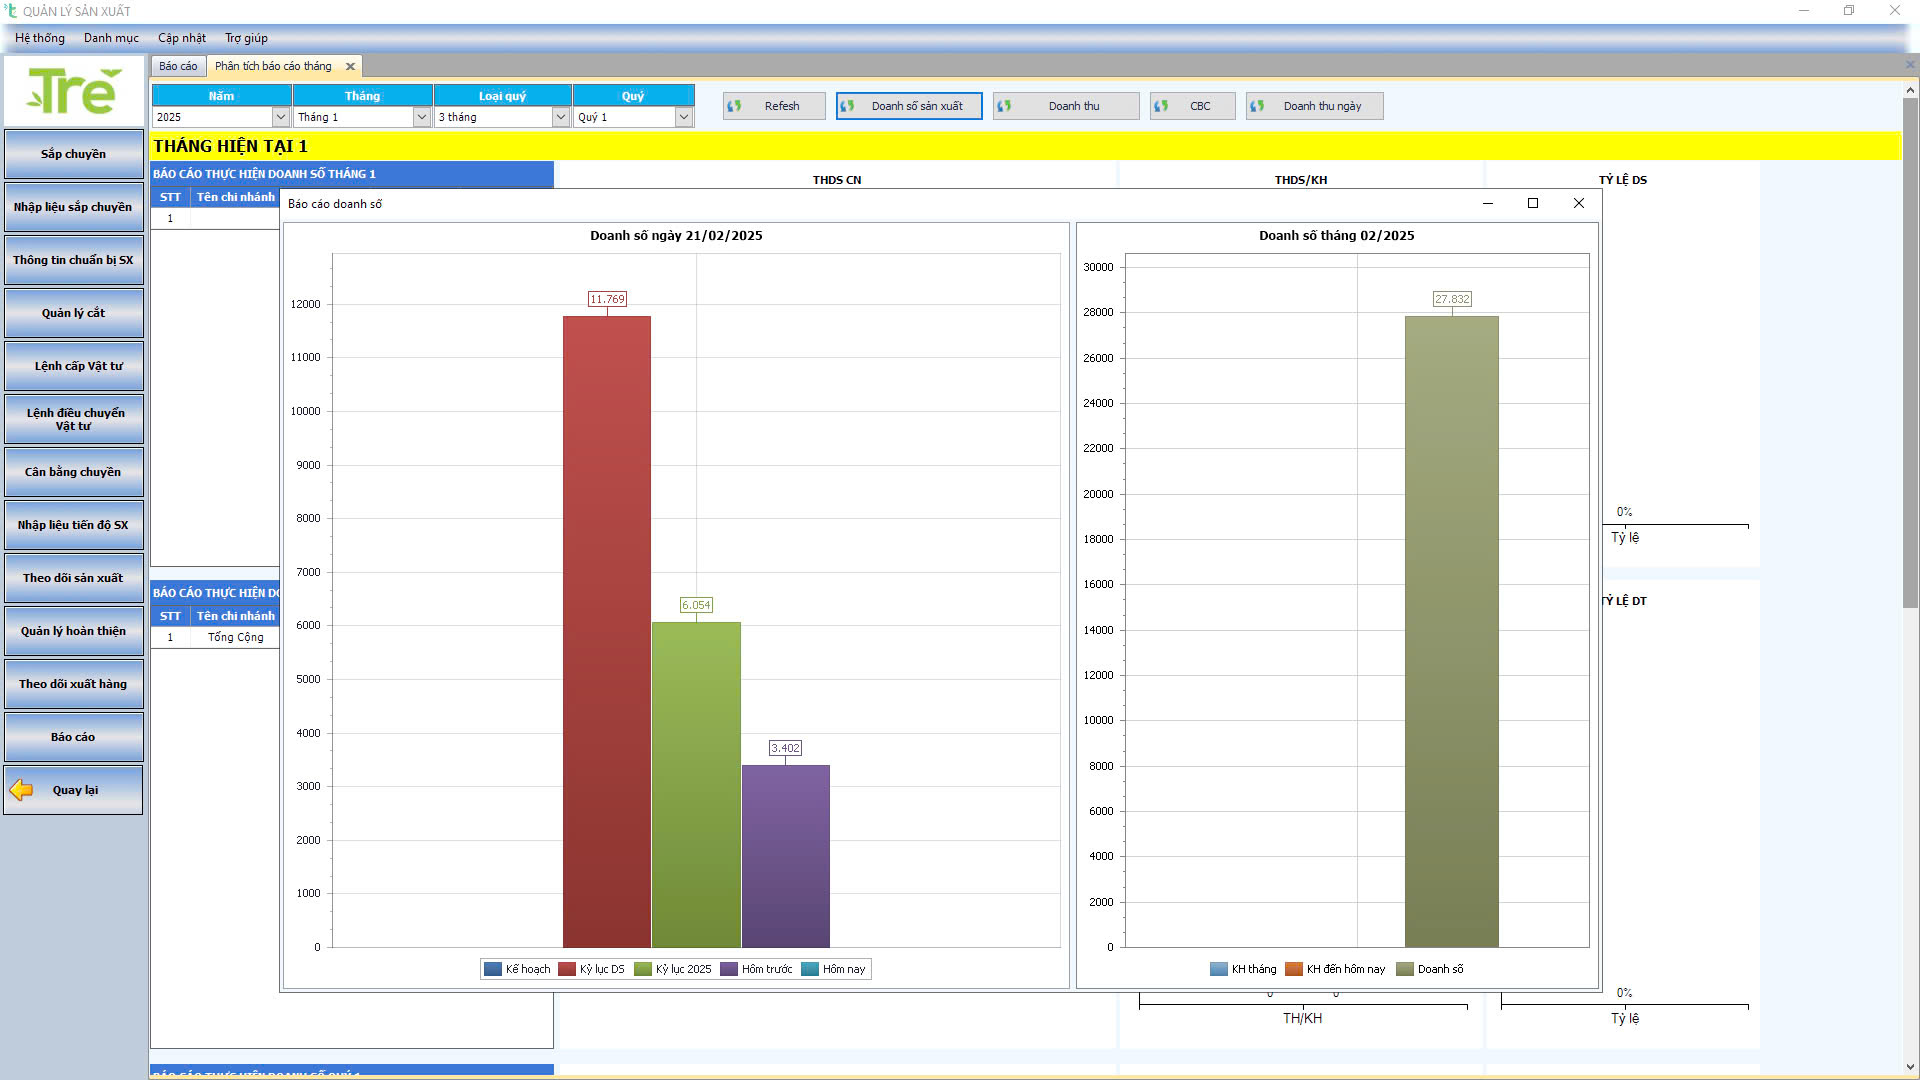Screen dimensions: 1920x1080
Task: Open Lệnh cấp Vật tư
Action: click(74, 366)
